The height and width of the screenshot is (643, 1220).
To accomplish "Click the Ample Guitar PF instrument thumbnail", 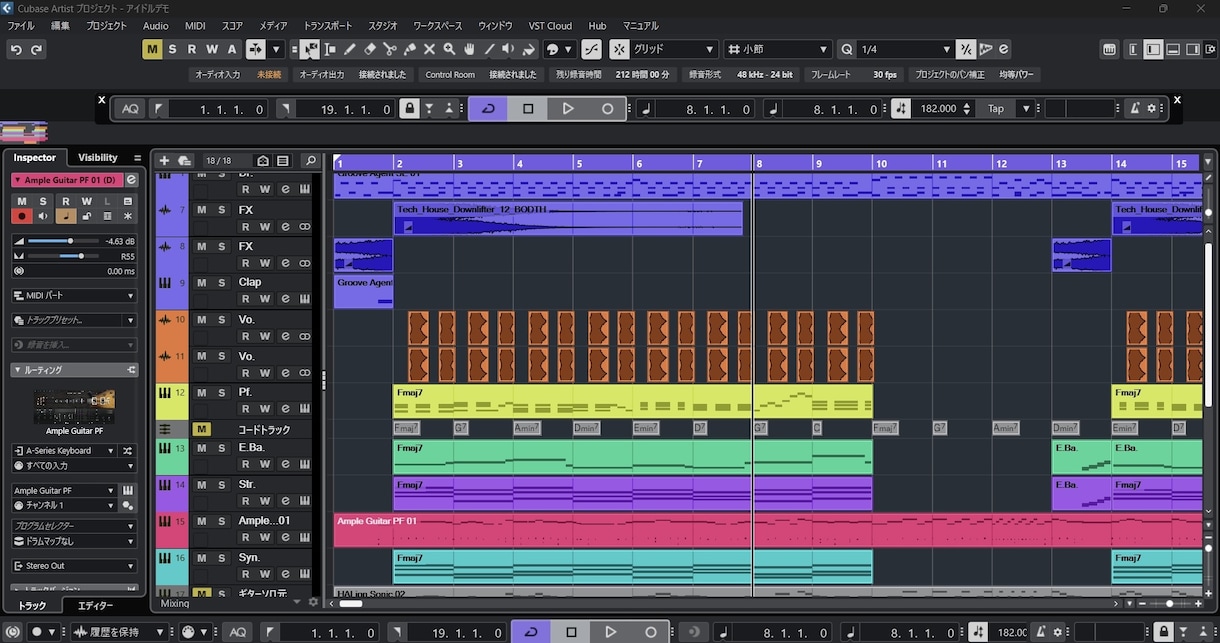I will tap(74, 406).
